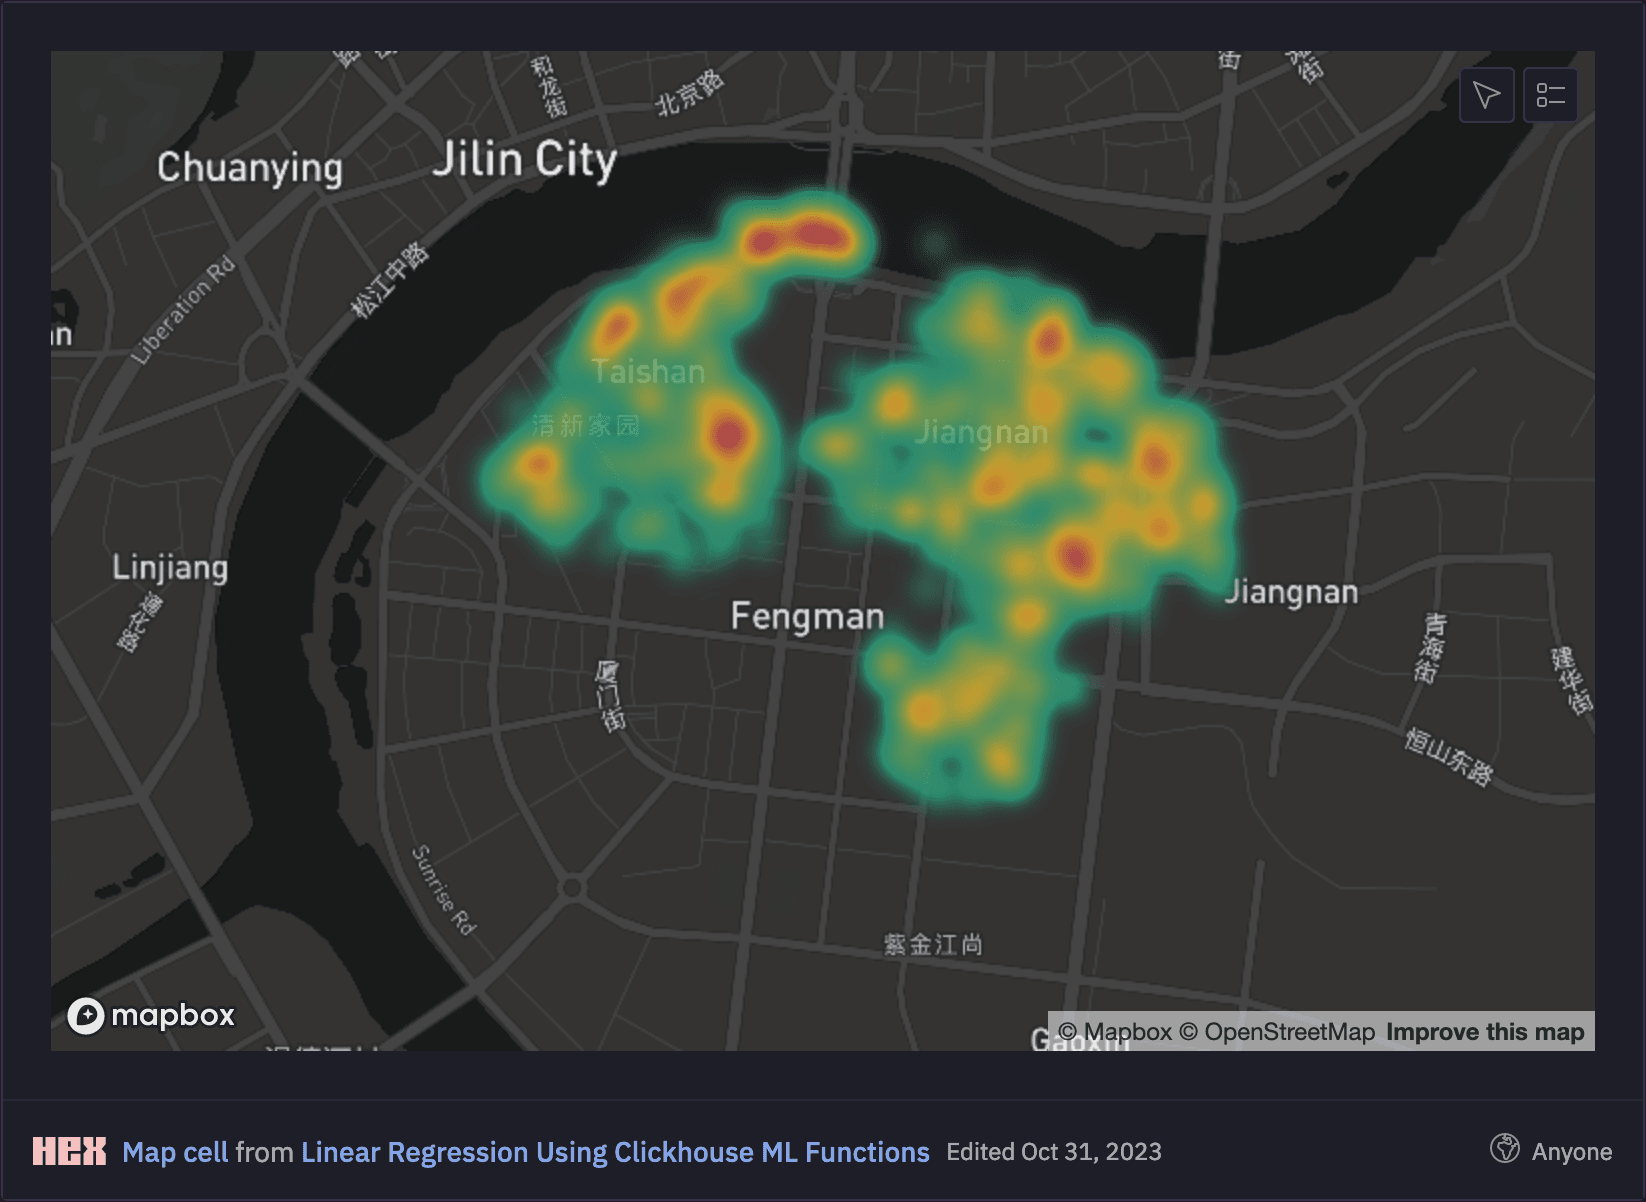This screenshot has height=1202, width=1646.
Task: Click the Jilin City map label
Action: pos(525,160)
